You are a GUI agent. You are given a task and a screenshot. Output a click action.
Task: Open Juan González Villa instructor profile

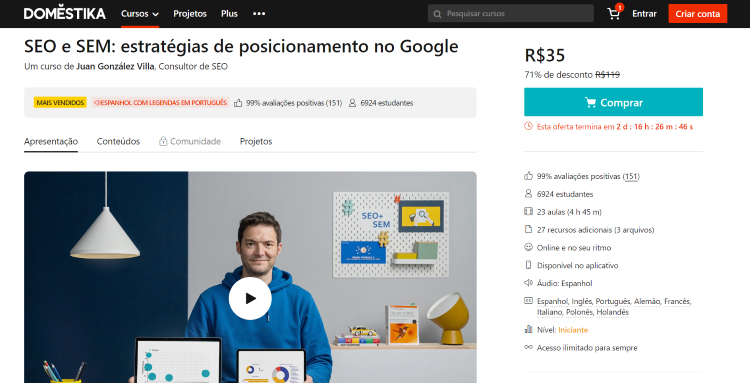(115, 66)
